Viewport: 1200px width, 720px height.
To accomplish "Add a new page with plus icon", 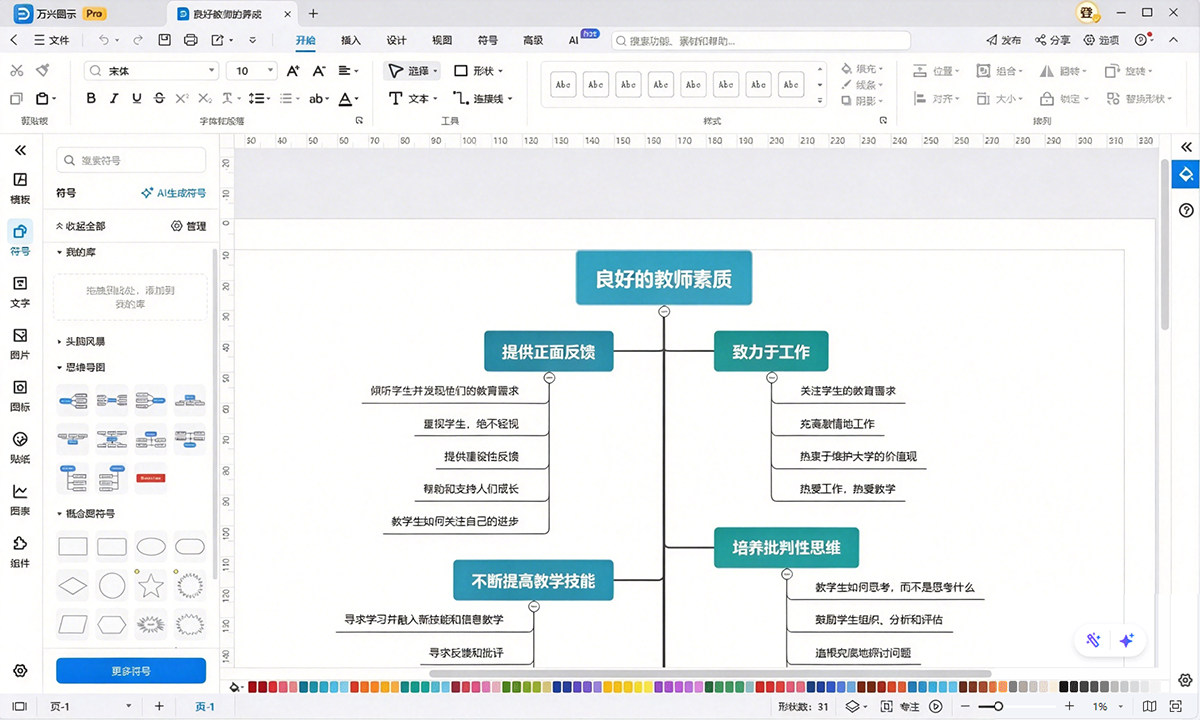I will pos(159,706).
